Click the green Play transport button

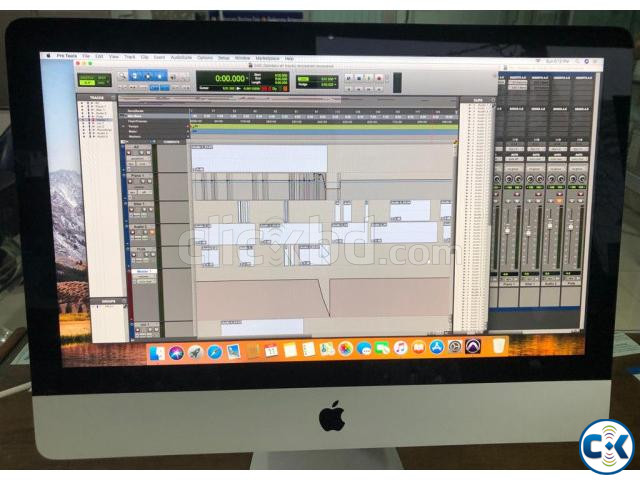(369, 78)
